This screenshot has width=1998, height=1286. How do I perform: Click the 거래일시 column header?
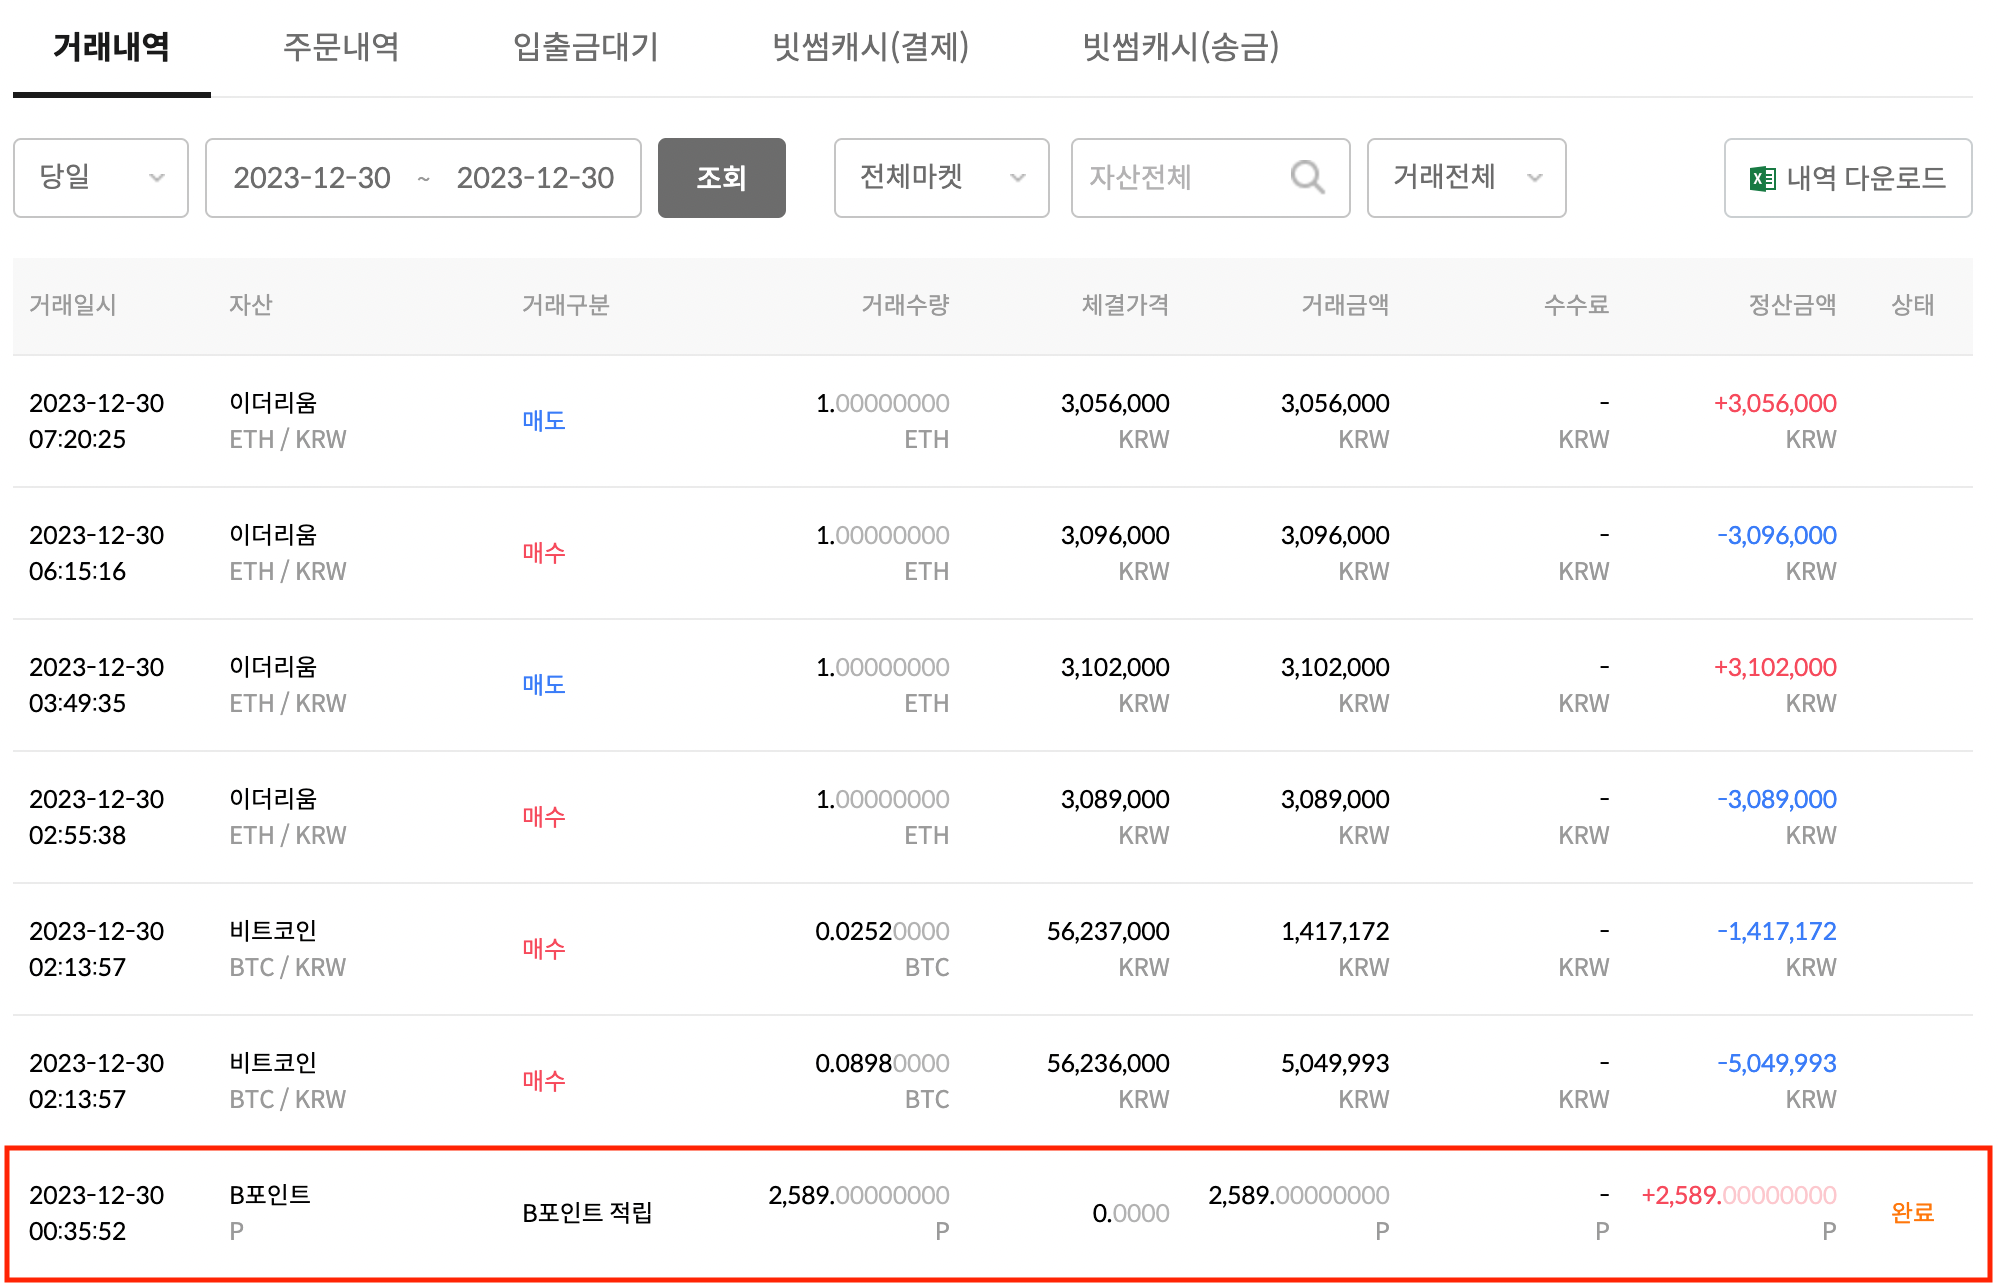[73, 305]
